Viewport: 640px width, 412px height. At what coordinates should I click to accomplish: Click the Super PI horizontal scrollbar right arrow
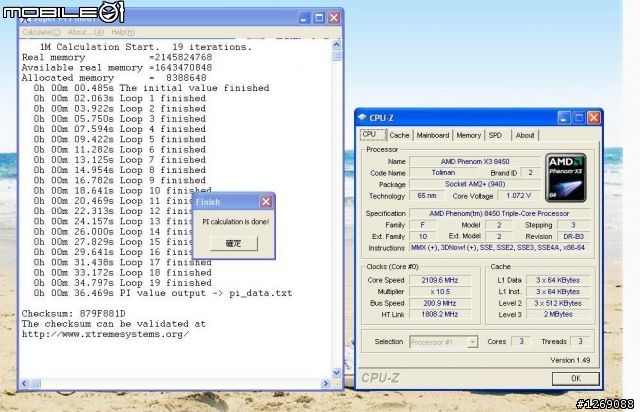tap(326, 383)
